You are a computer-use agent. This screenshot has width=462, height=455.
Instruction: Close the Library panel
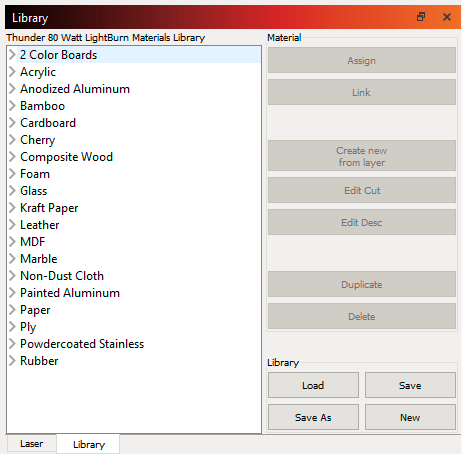(x=447, y=17)
